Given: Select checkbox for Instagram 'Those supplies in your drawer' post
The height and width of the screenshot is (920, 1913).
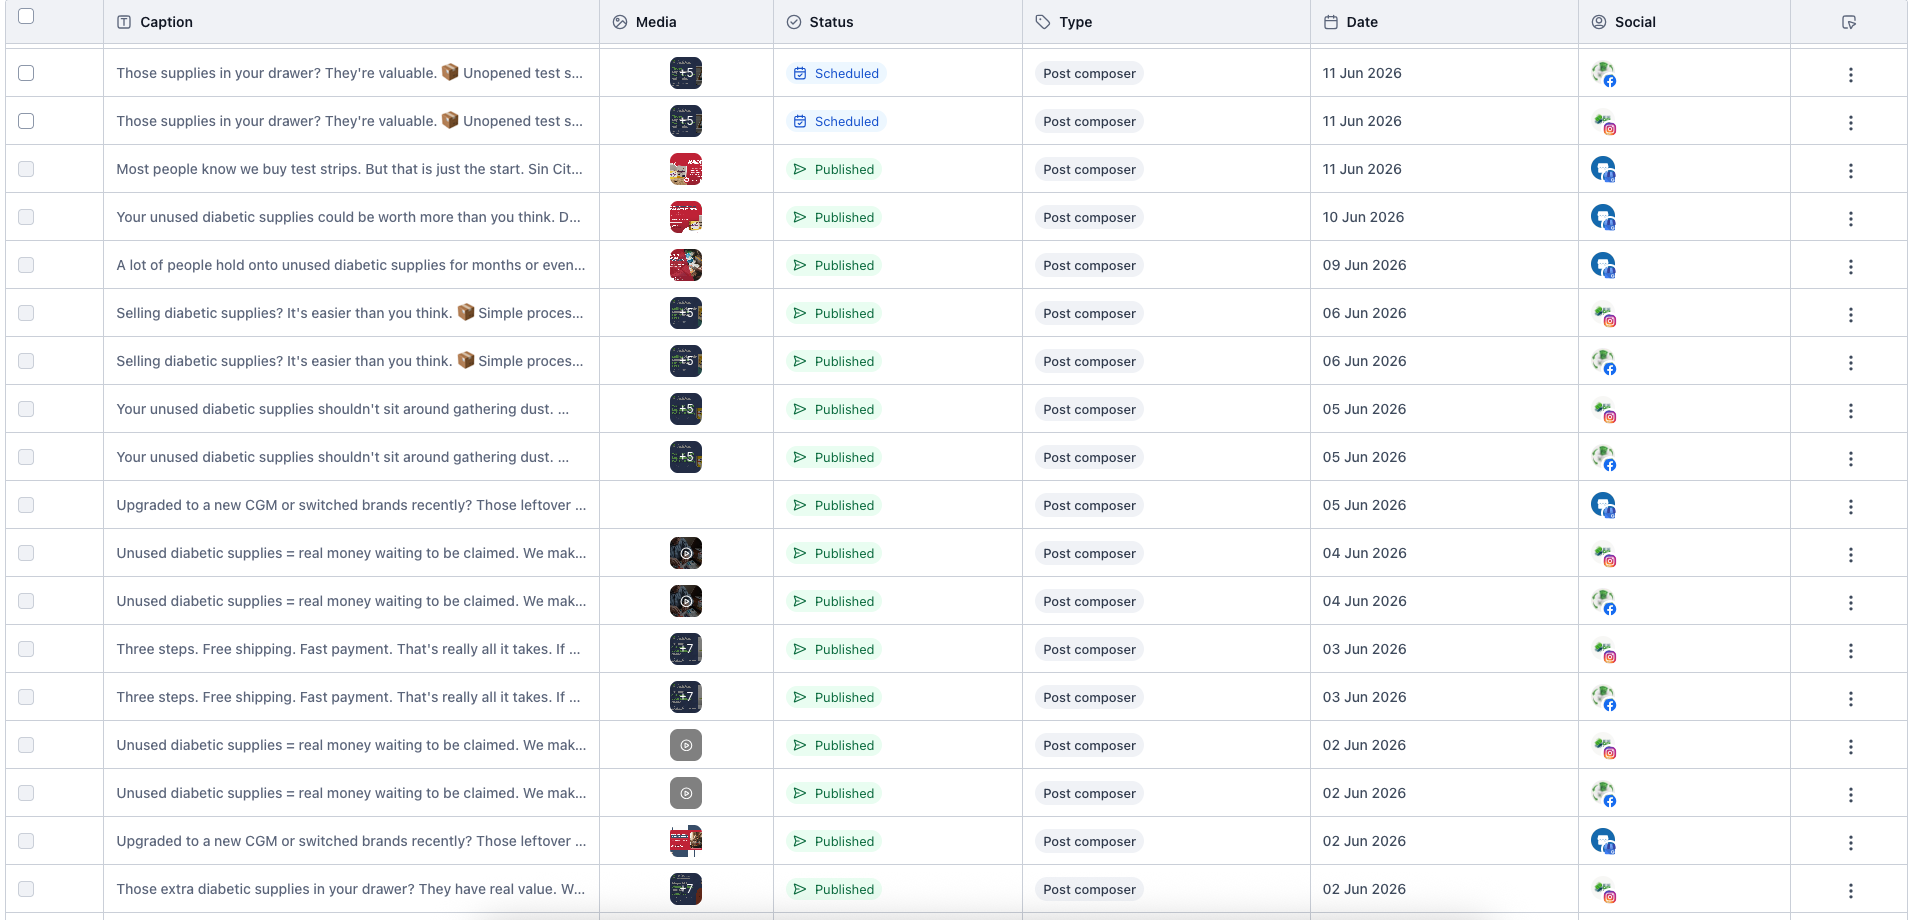Looking at the screenshot, I should click(x=26, y=121).
